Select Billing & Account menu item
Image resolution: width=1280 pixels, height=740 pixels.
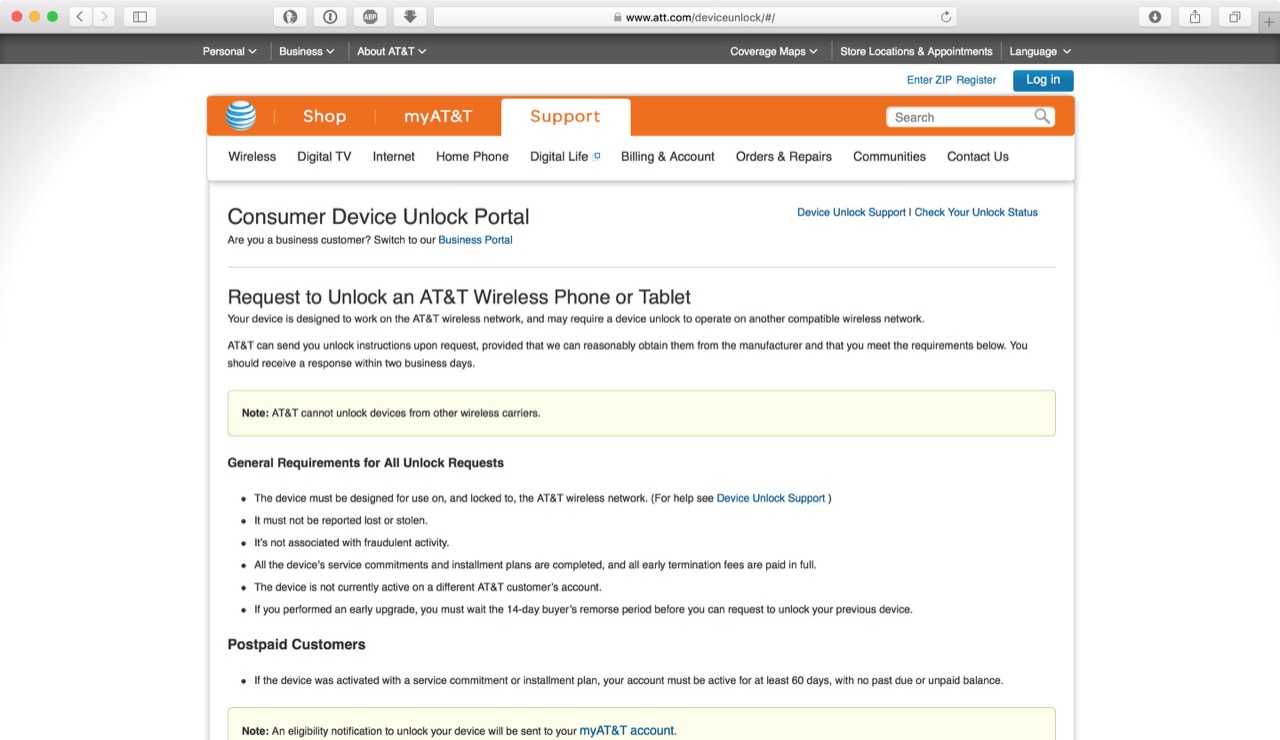(667, 156)
